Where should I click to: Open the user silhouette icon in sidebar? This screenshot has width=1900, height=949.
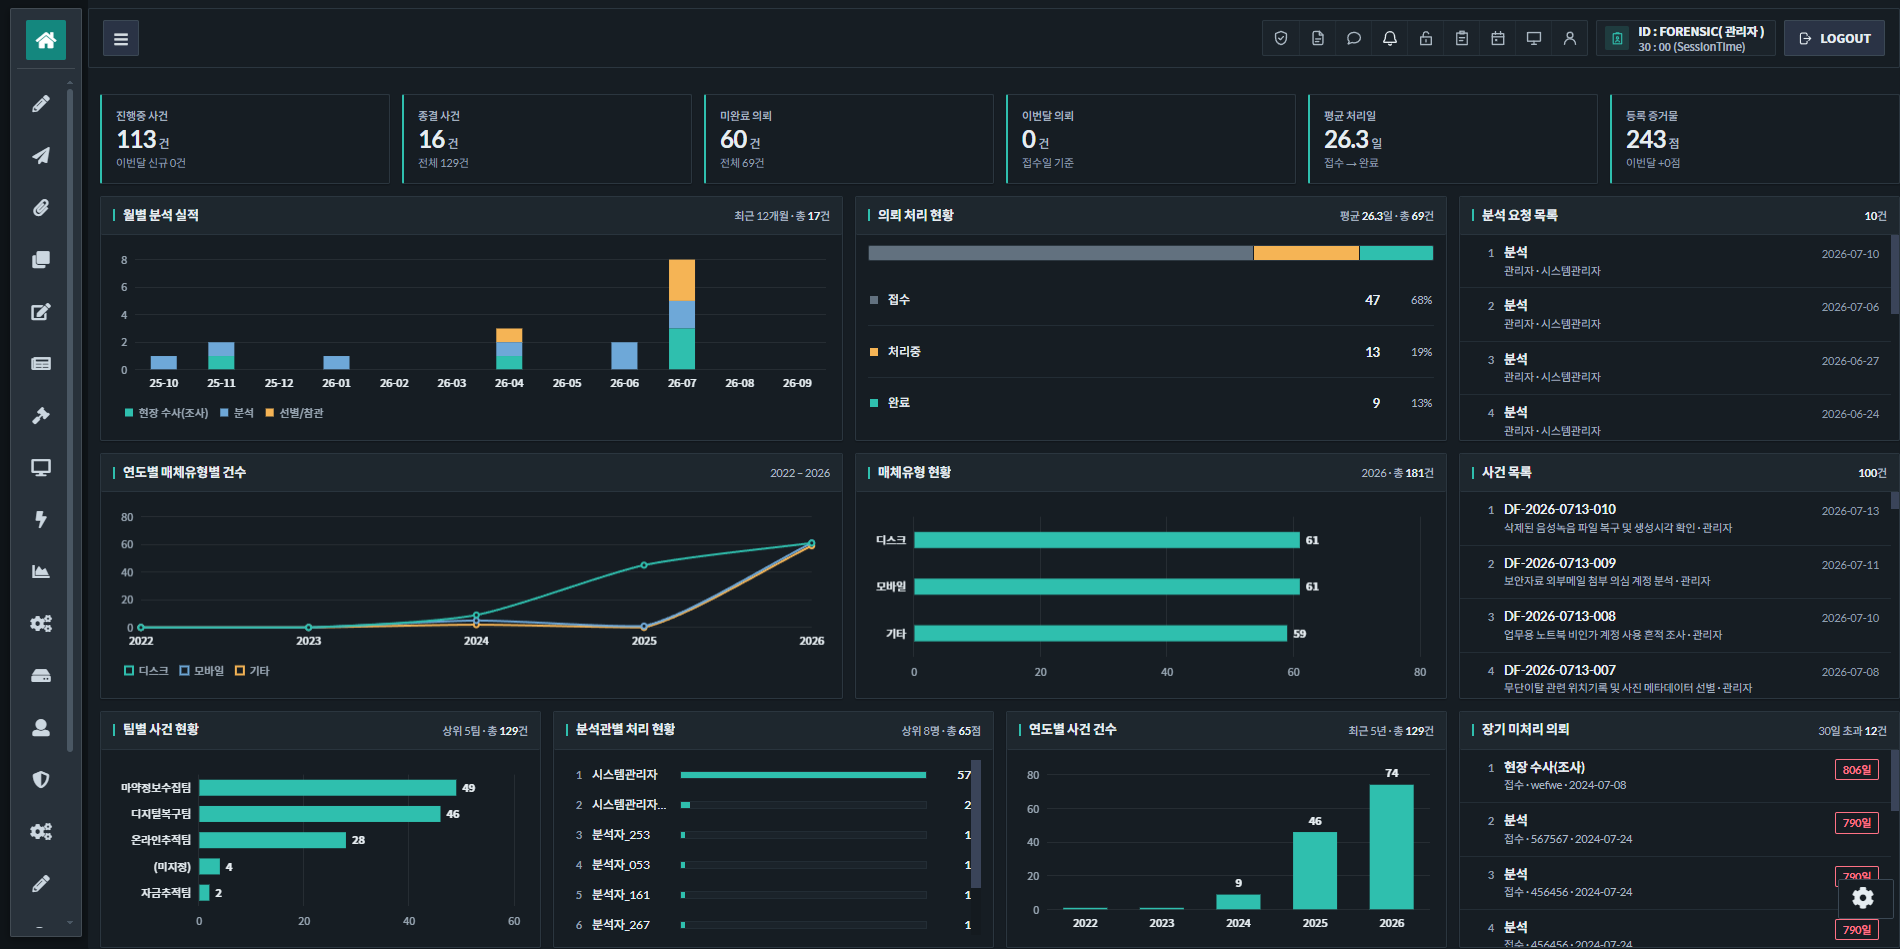tap(41, 728)
